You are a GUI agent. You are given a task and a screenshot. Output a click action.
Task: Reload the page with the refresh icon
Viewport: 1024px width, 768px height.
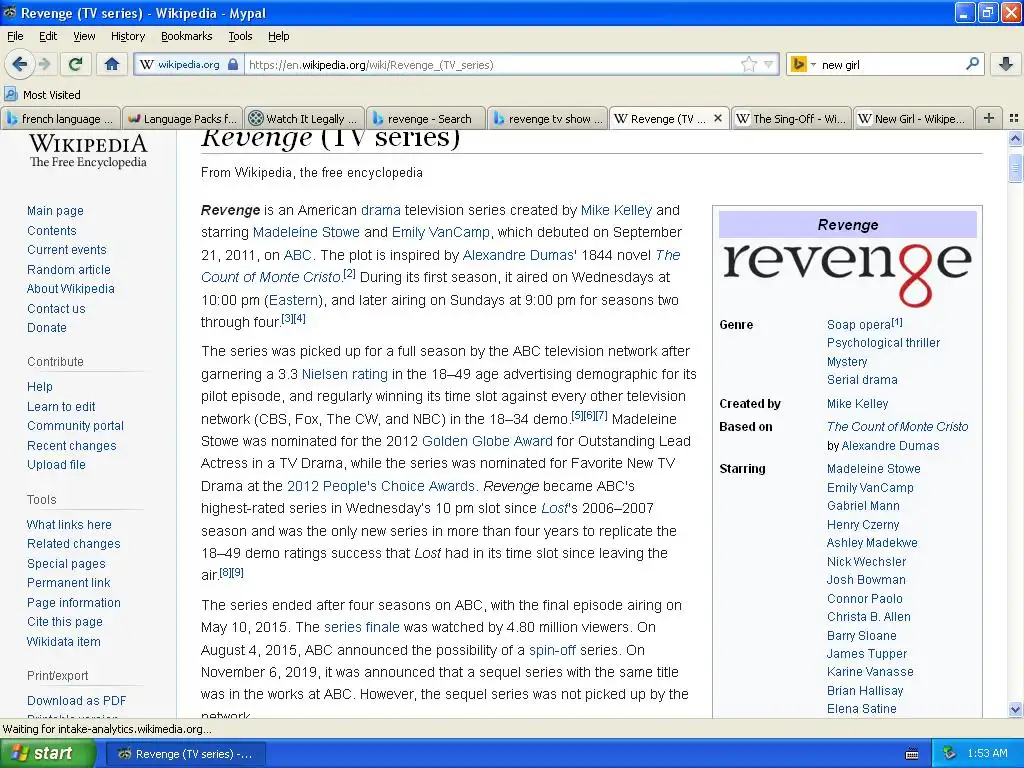pyautogui.click(x=75, y=64)
